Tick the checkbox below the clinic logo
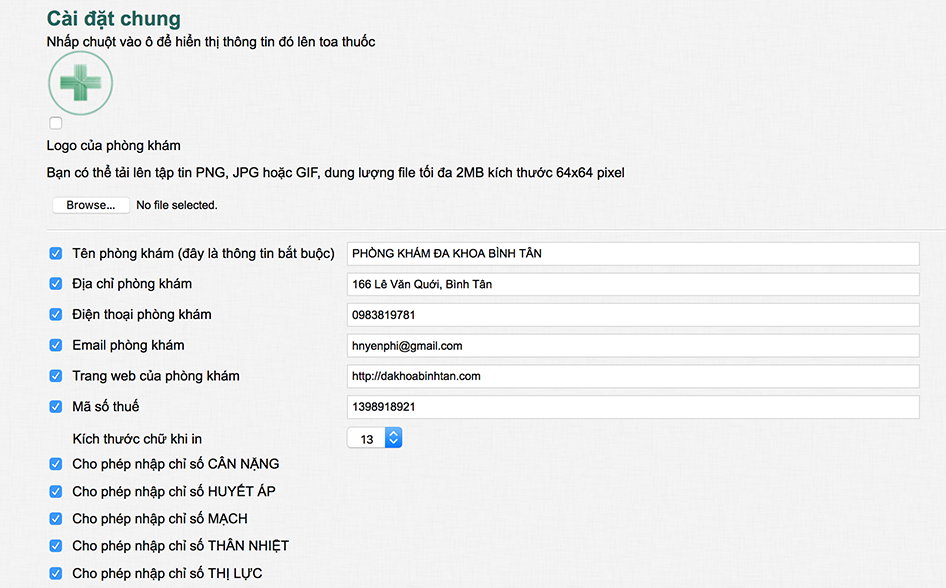Screen dimensions: 946x588 point(56,123)
